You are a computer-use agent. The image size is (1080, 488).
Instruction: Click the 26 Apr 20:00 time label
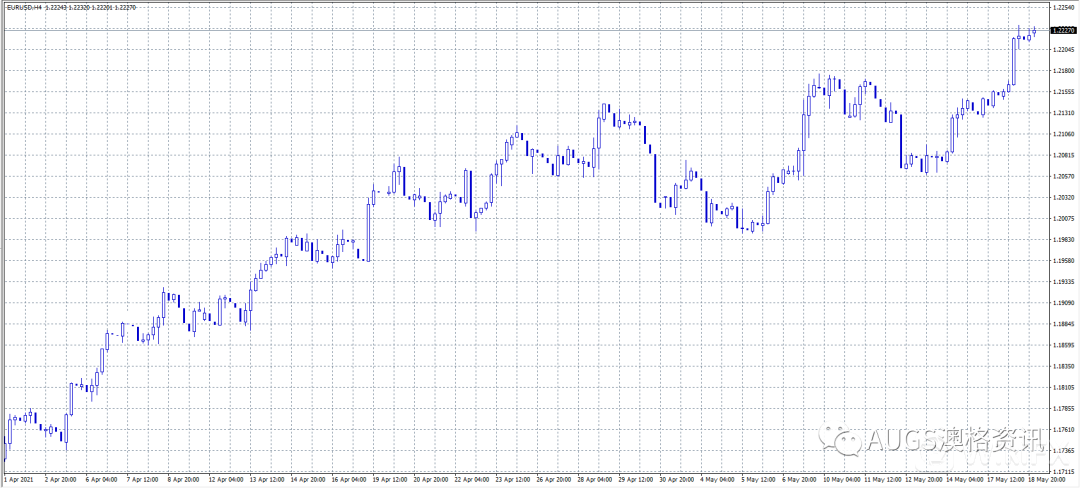(554, 478)
